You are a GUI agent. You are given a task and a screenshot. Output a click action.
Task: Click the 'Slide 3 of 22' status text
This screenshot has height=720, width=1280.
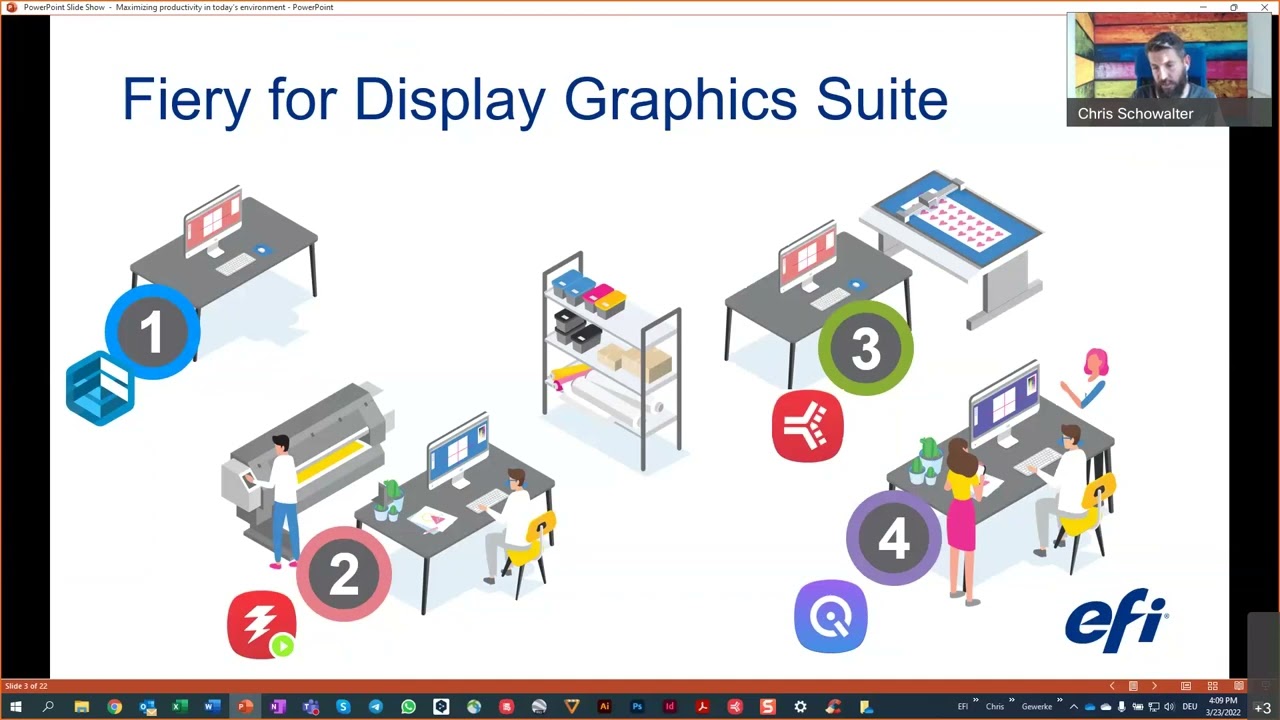click(25, 686)
